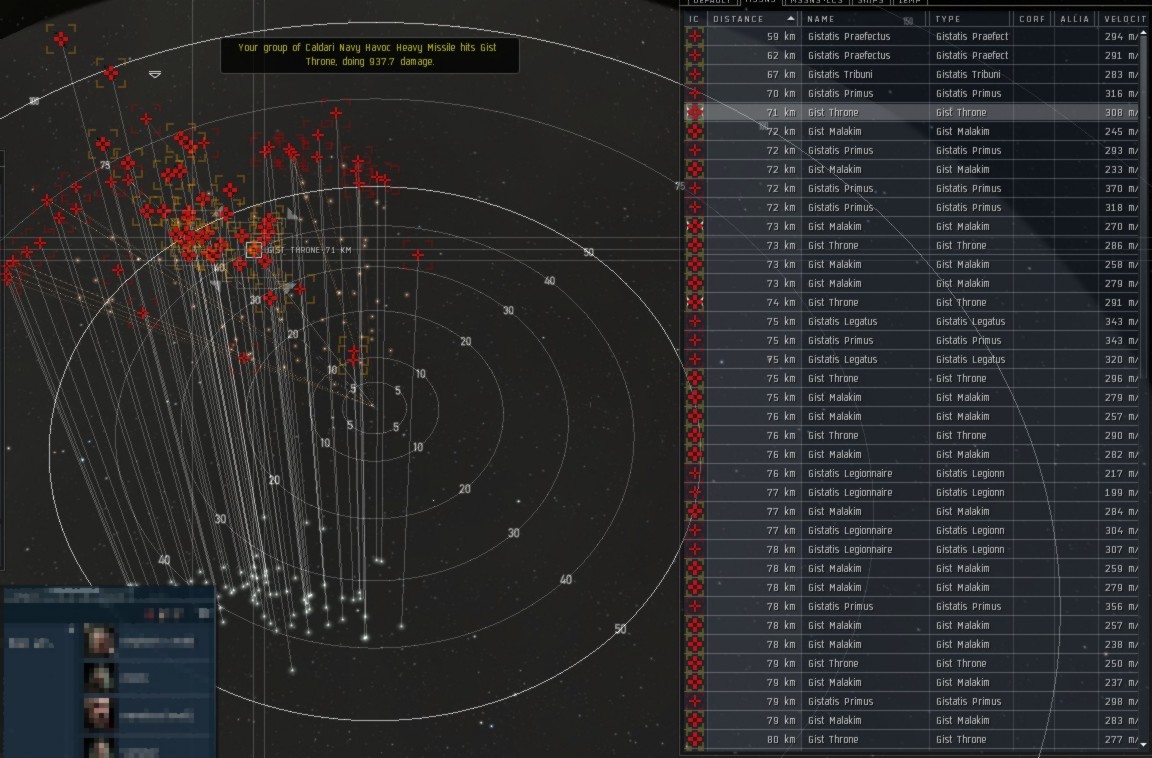This screenshot has height=758, width=1152.
Task: Select icon of Gist Malakim moving 245 m/s
Action: point(694,131)
